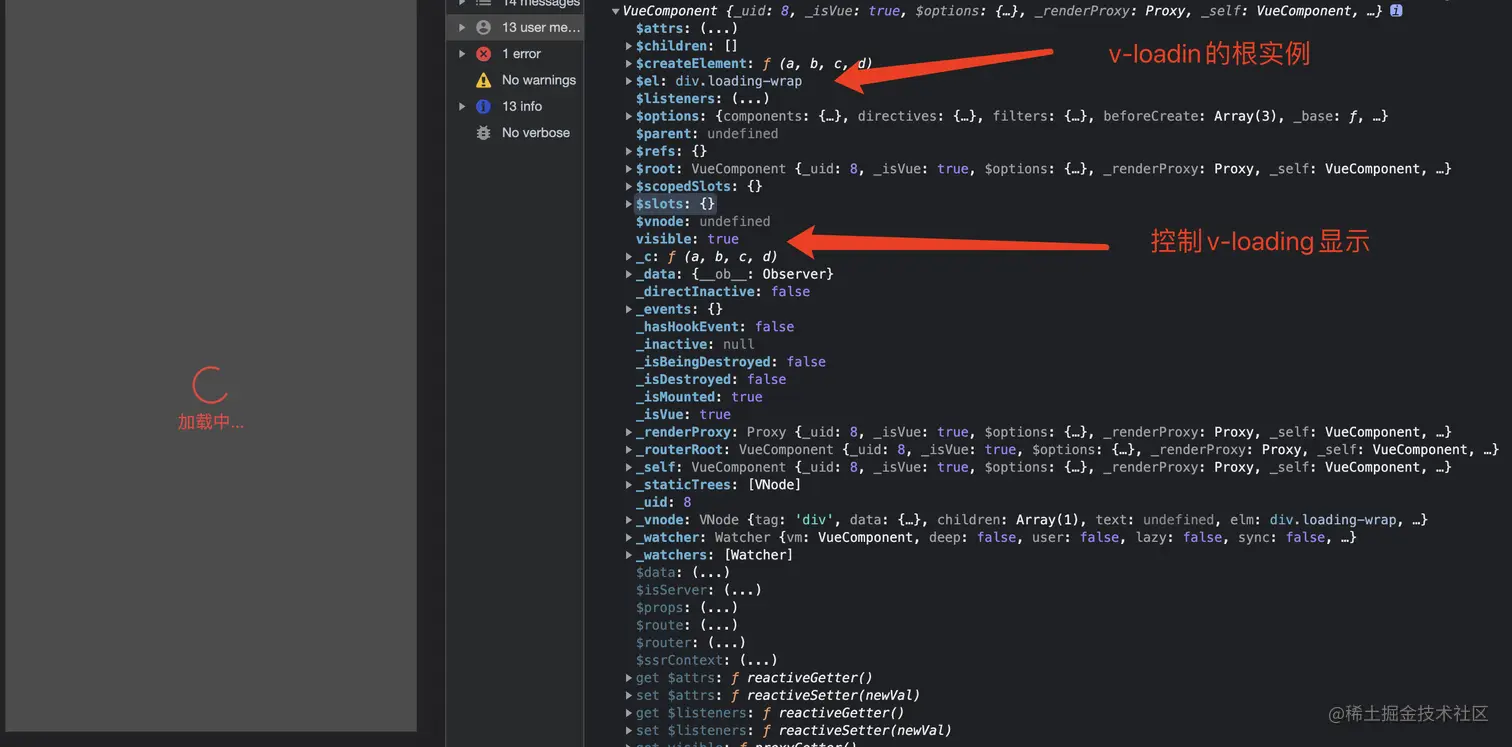This screenshot has width=1512, height=747.
Task: Expand the _vnode VNode property
Action: point(629,520)
